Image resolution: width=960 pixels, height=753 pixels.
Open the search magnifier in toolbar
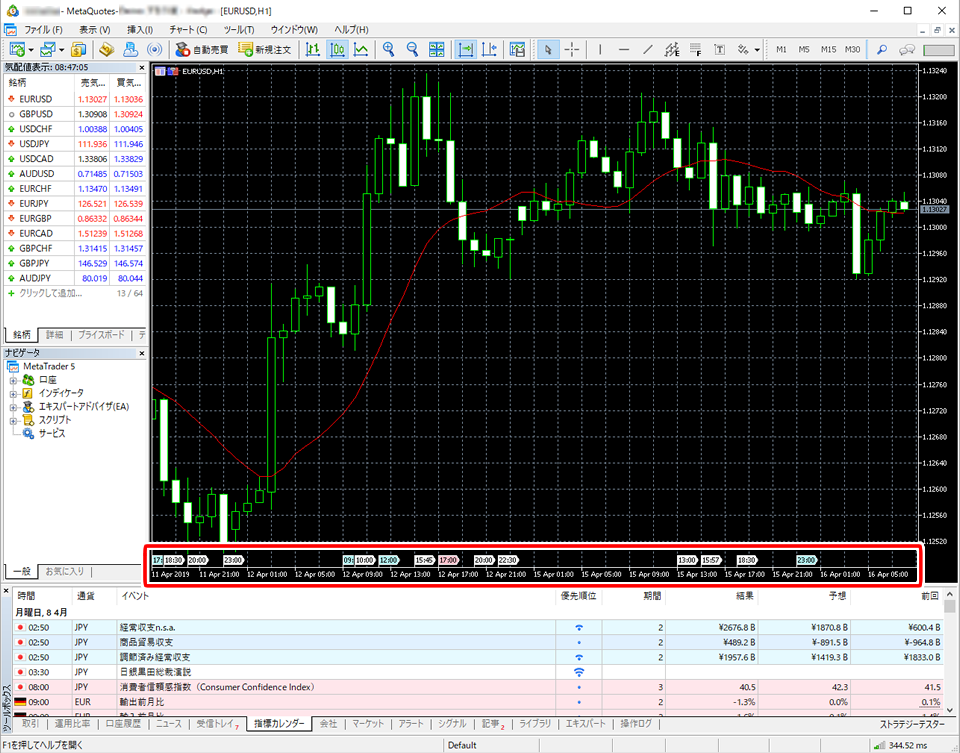[881, 49]
